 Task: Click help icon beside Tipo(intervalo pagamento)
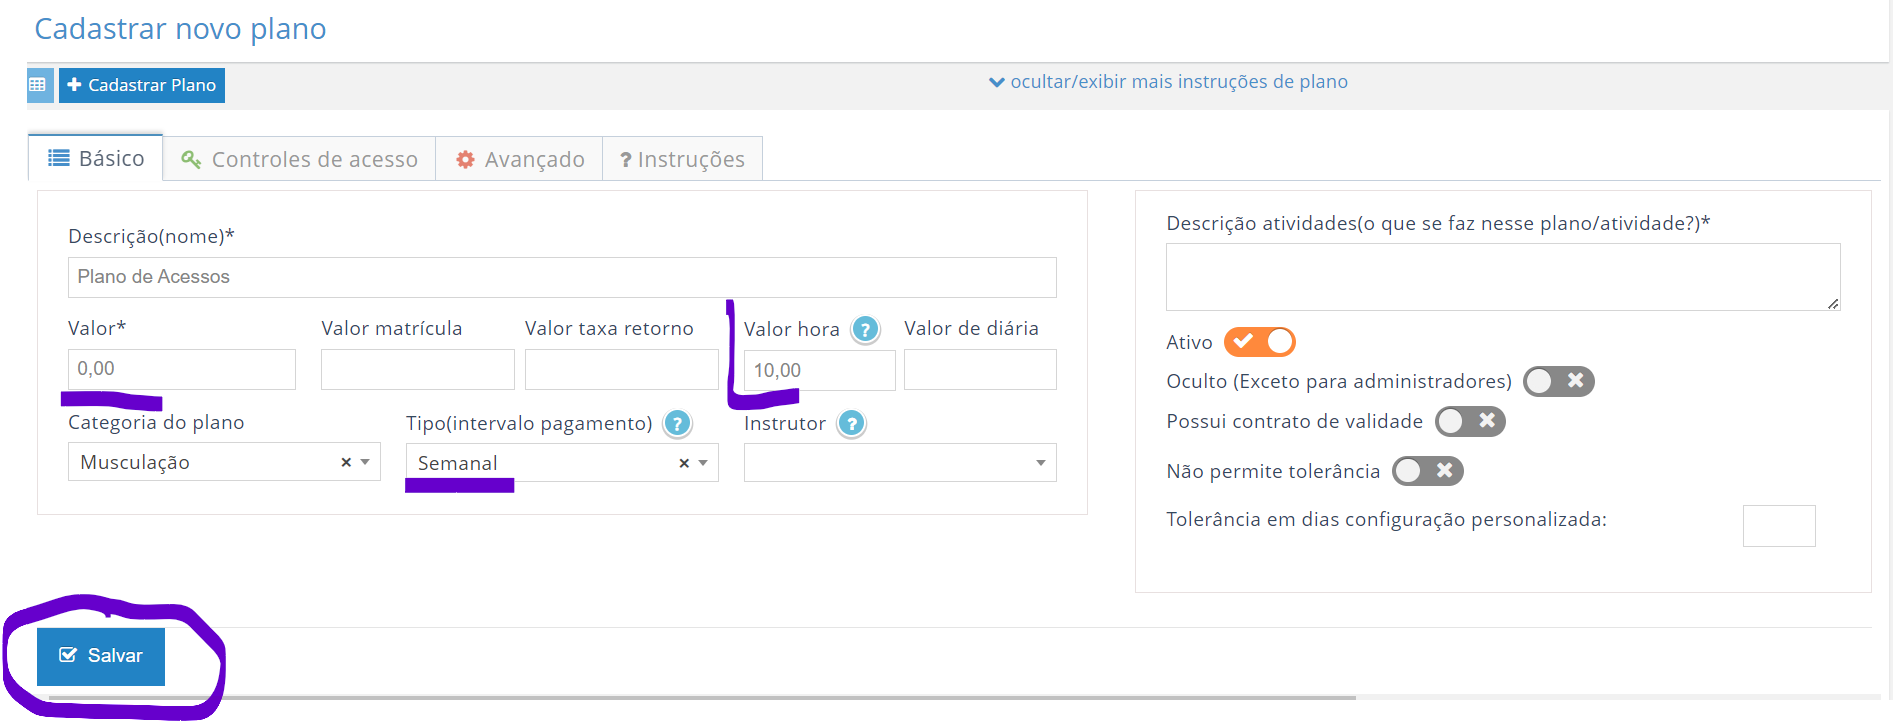coord(677,424)
